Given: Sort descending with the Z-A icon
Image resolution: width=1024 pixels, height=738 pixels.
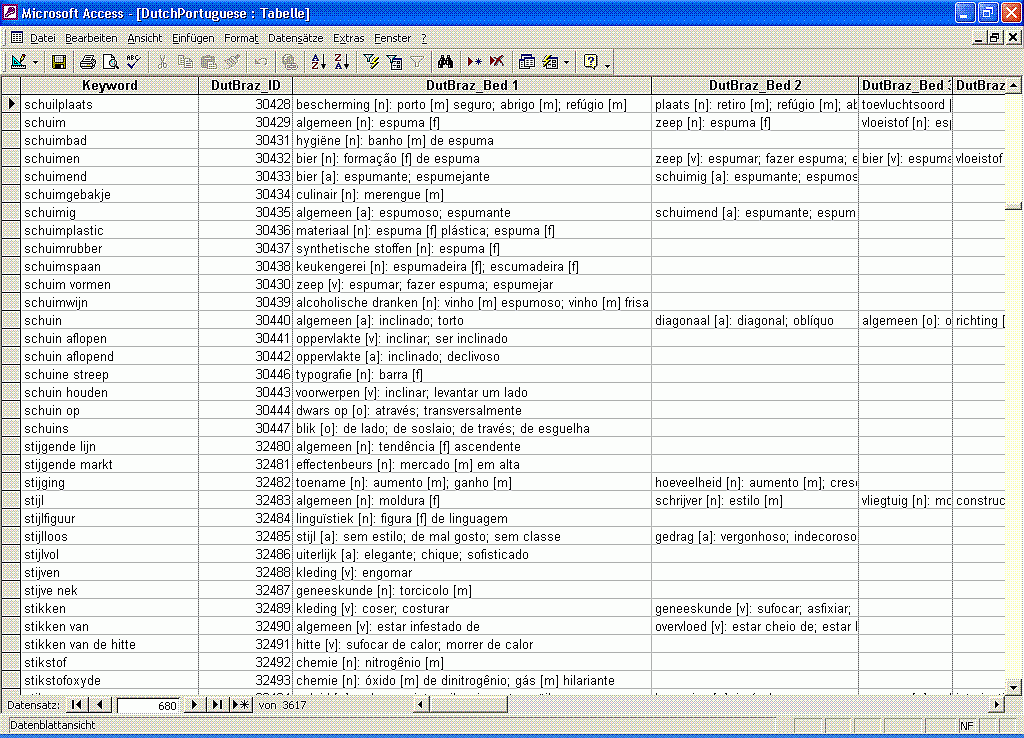Looking at the screenshot, I should (x=342, y=62).
